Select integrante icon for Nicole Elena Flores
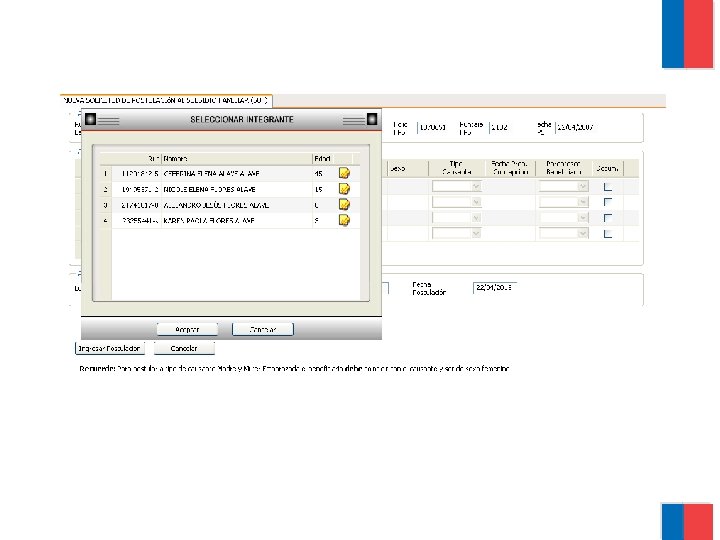This screenshot has width=720, height=540. click(x=344, y=189)
